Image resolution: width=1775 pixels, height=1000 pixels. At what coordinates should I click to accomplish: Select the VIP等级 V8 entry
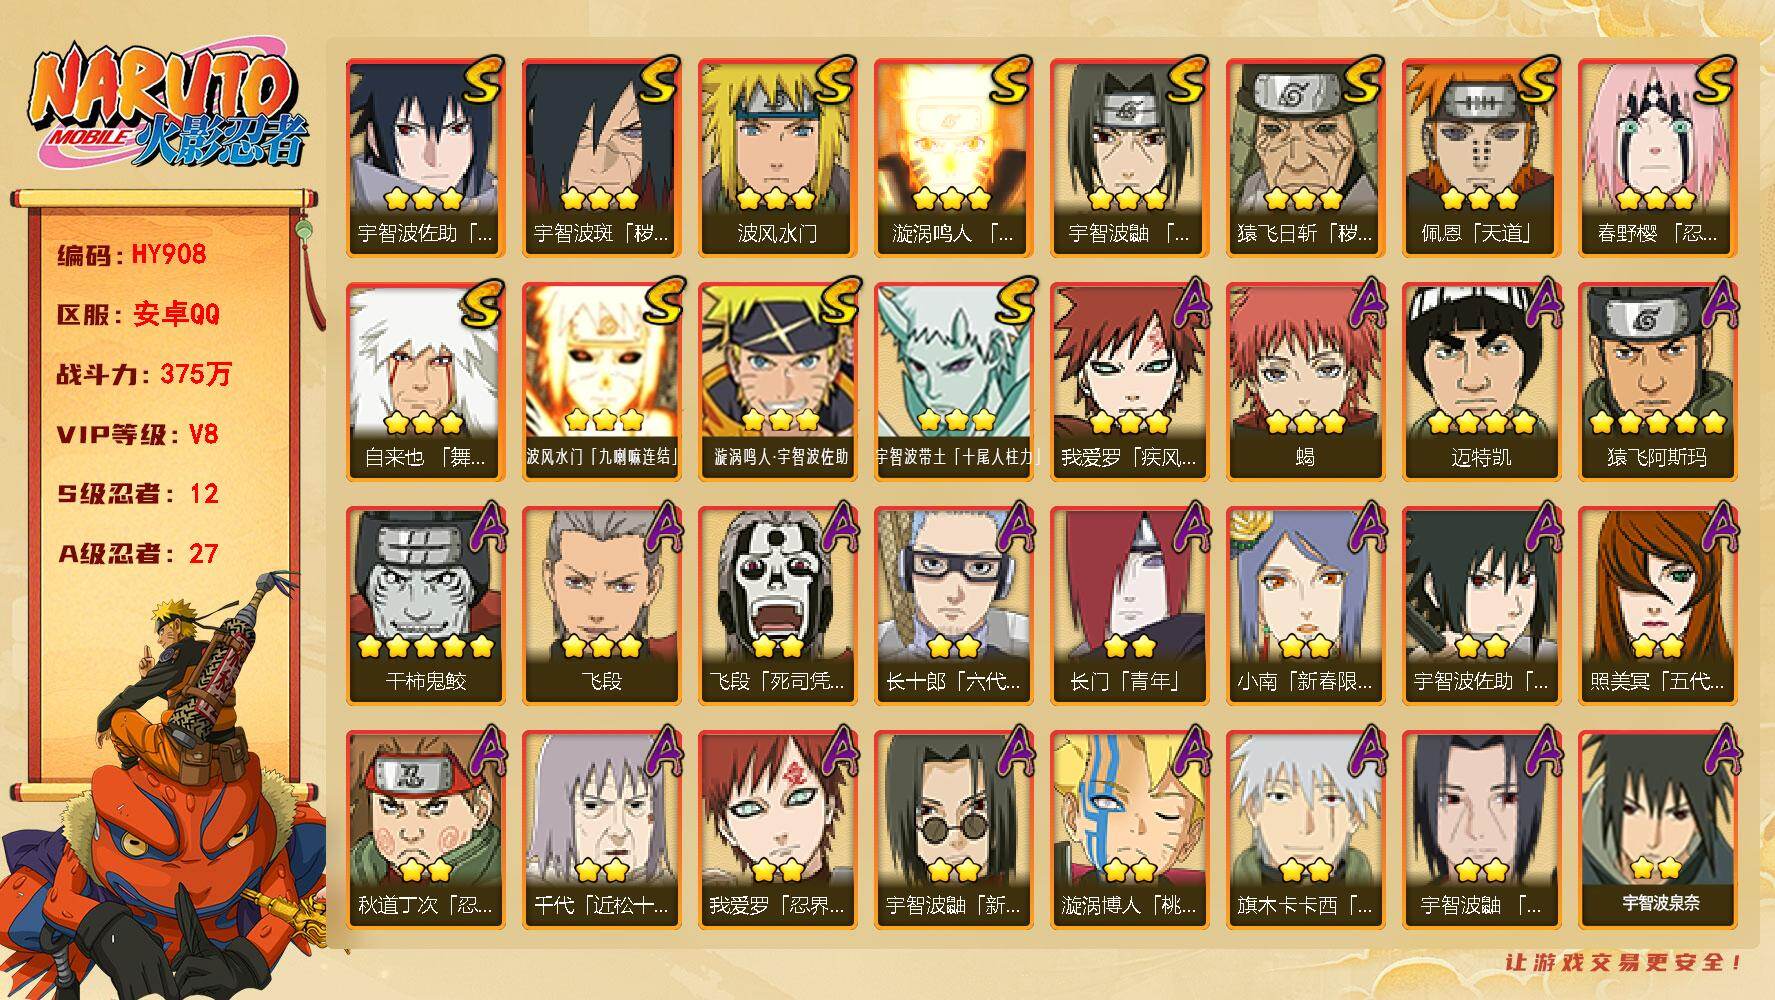pyautogui.click(x=137, y=434)
